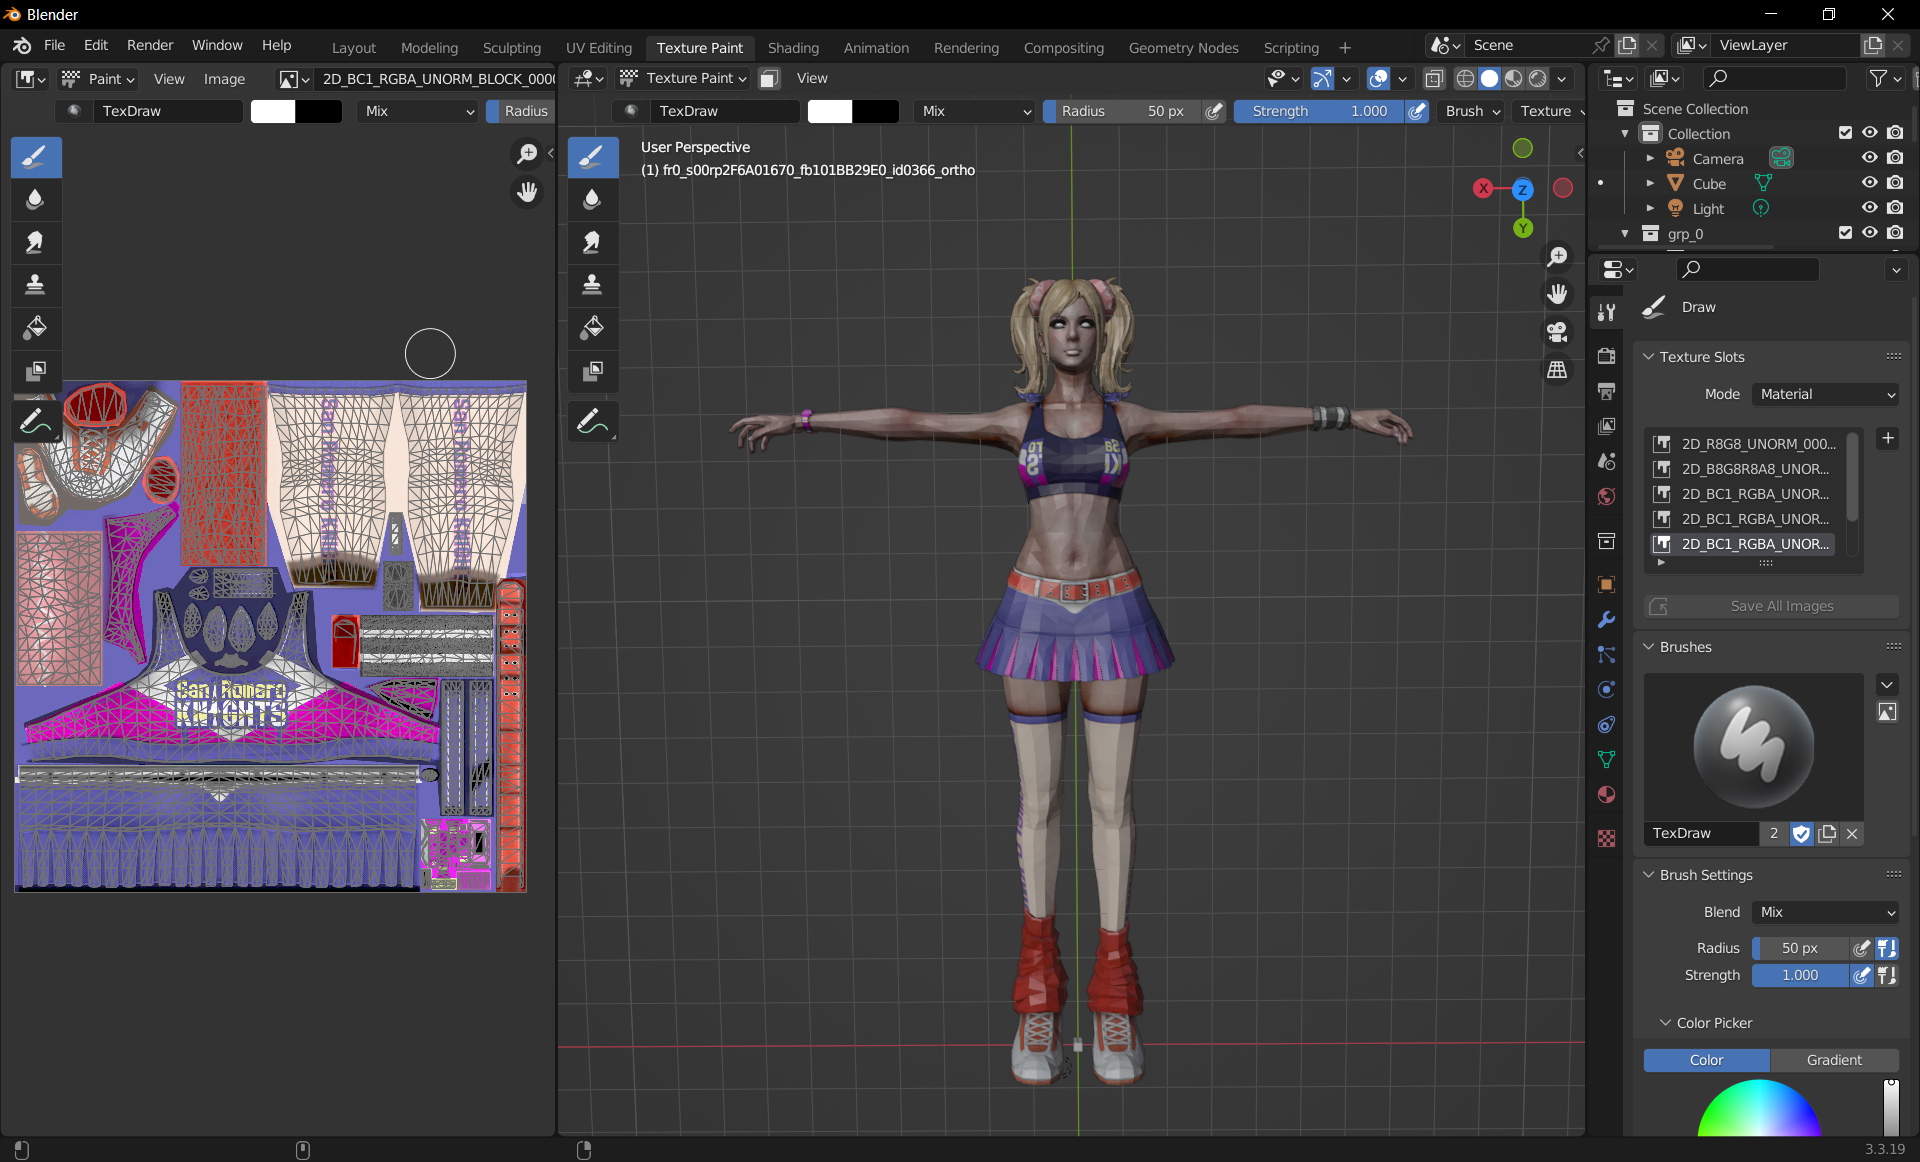Screen dimensions: 1920x1162
Task: Select the Mask tool in the 3D viewport toolbar
Action: [592, 371]
